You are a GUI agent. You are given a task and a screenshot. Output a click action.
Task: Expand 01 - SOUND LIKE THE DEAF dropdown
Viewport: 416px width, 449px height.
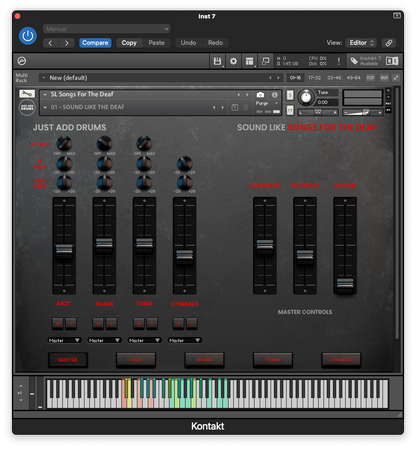click(45, 107)
